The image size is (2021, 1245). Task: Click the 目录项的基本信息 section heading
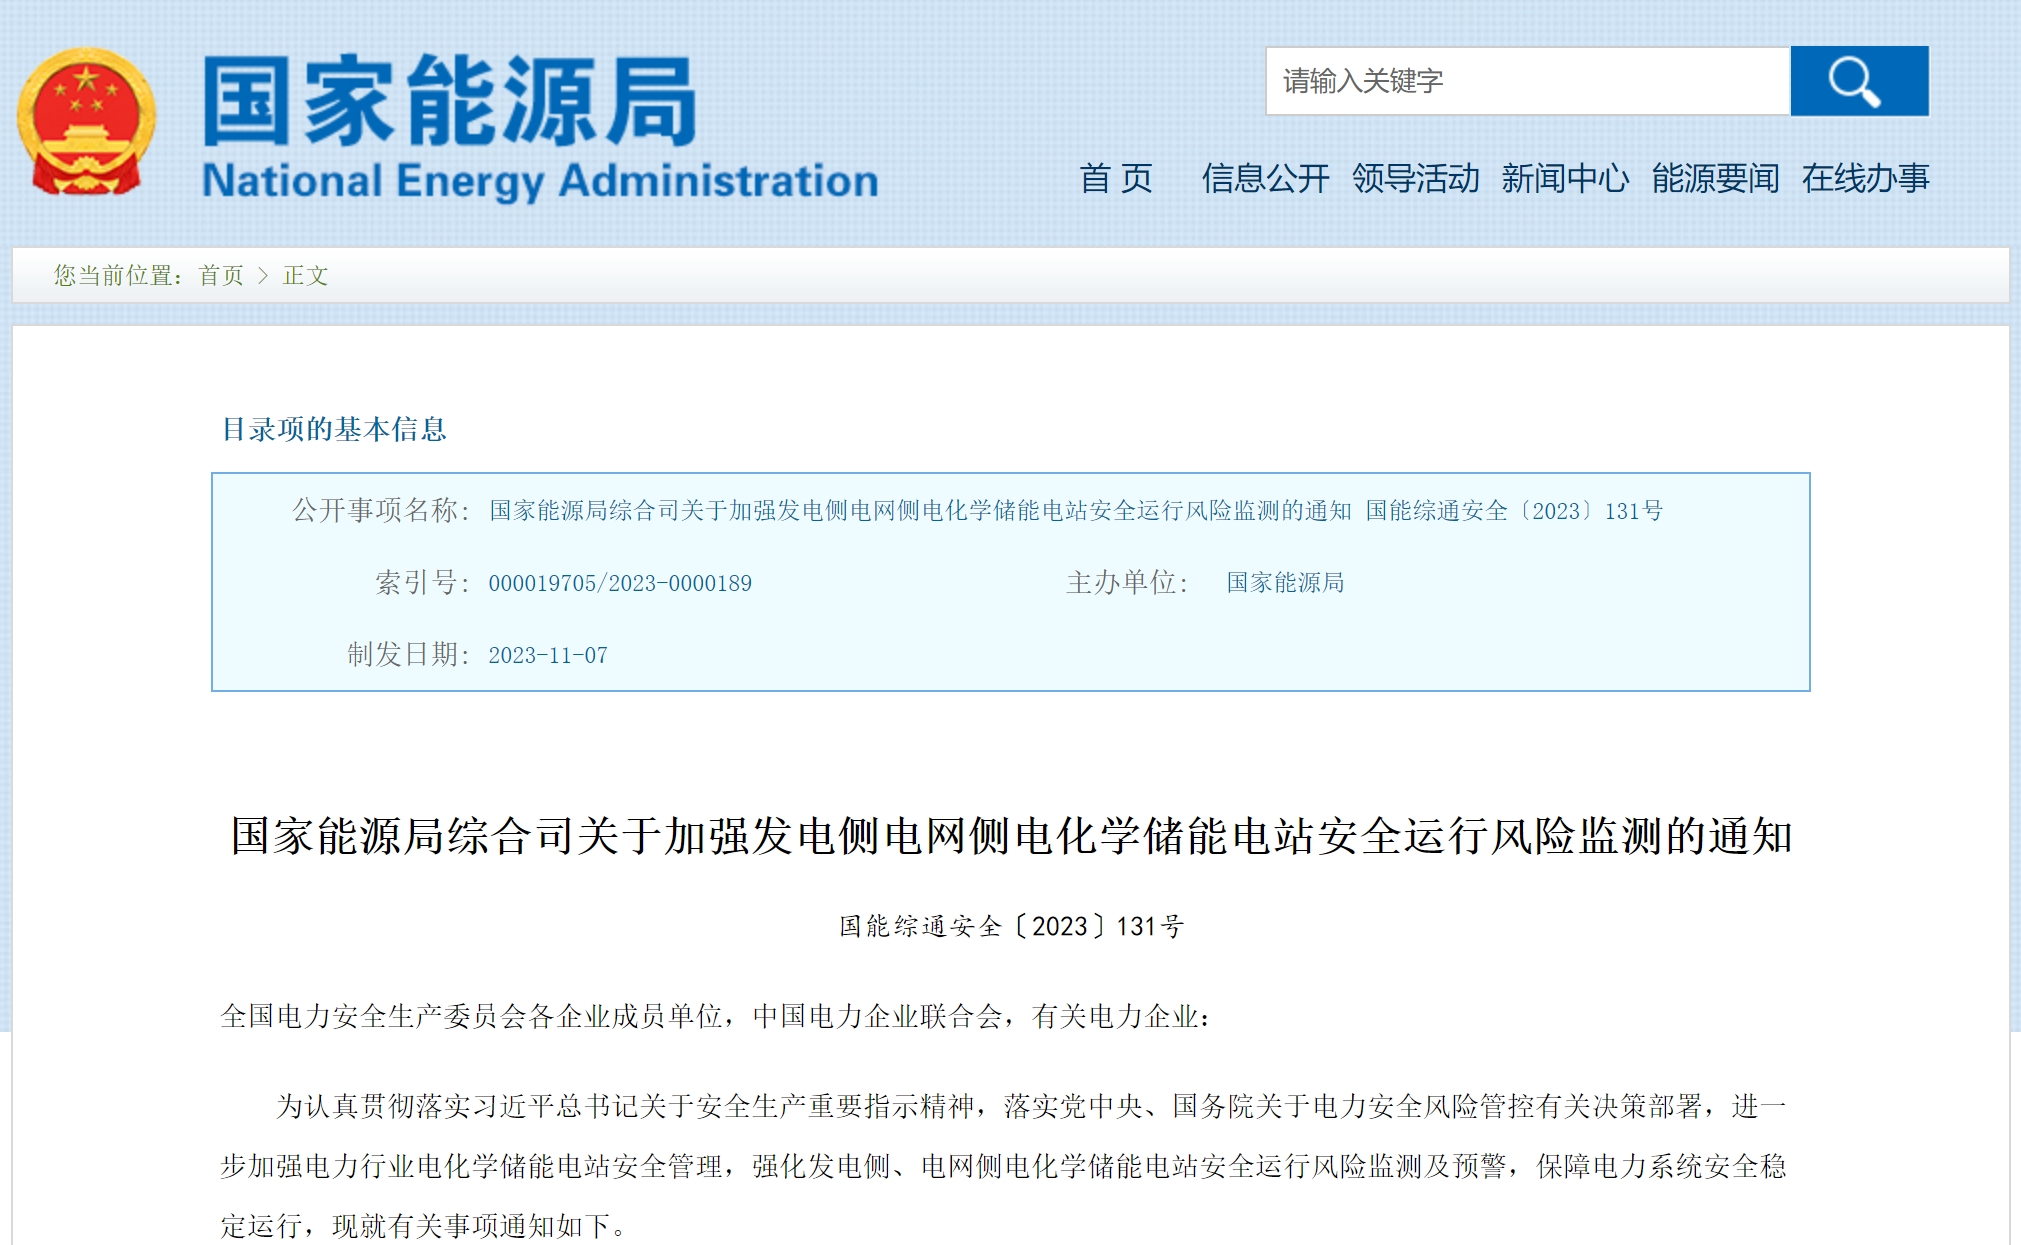(x=333, y=429)
